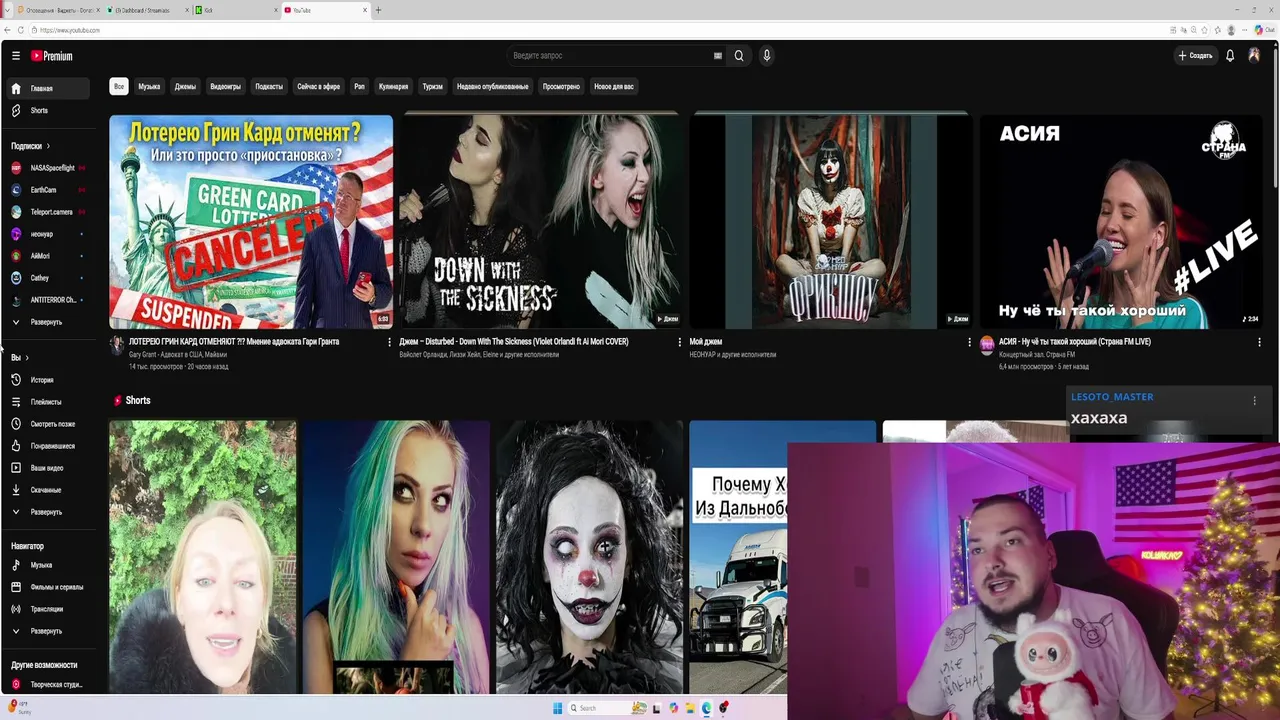
Task: Open the Windows Start button in the taskbar
Action: pos(557,708)
